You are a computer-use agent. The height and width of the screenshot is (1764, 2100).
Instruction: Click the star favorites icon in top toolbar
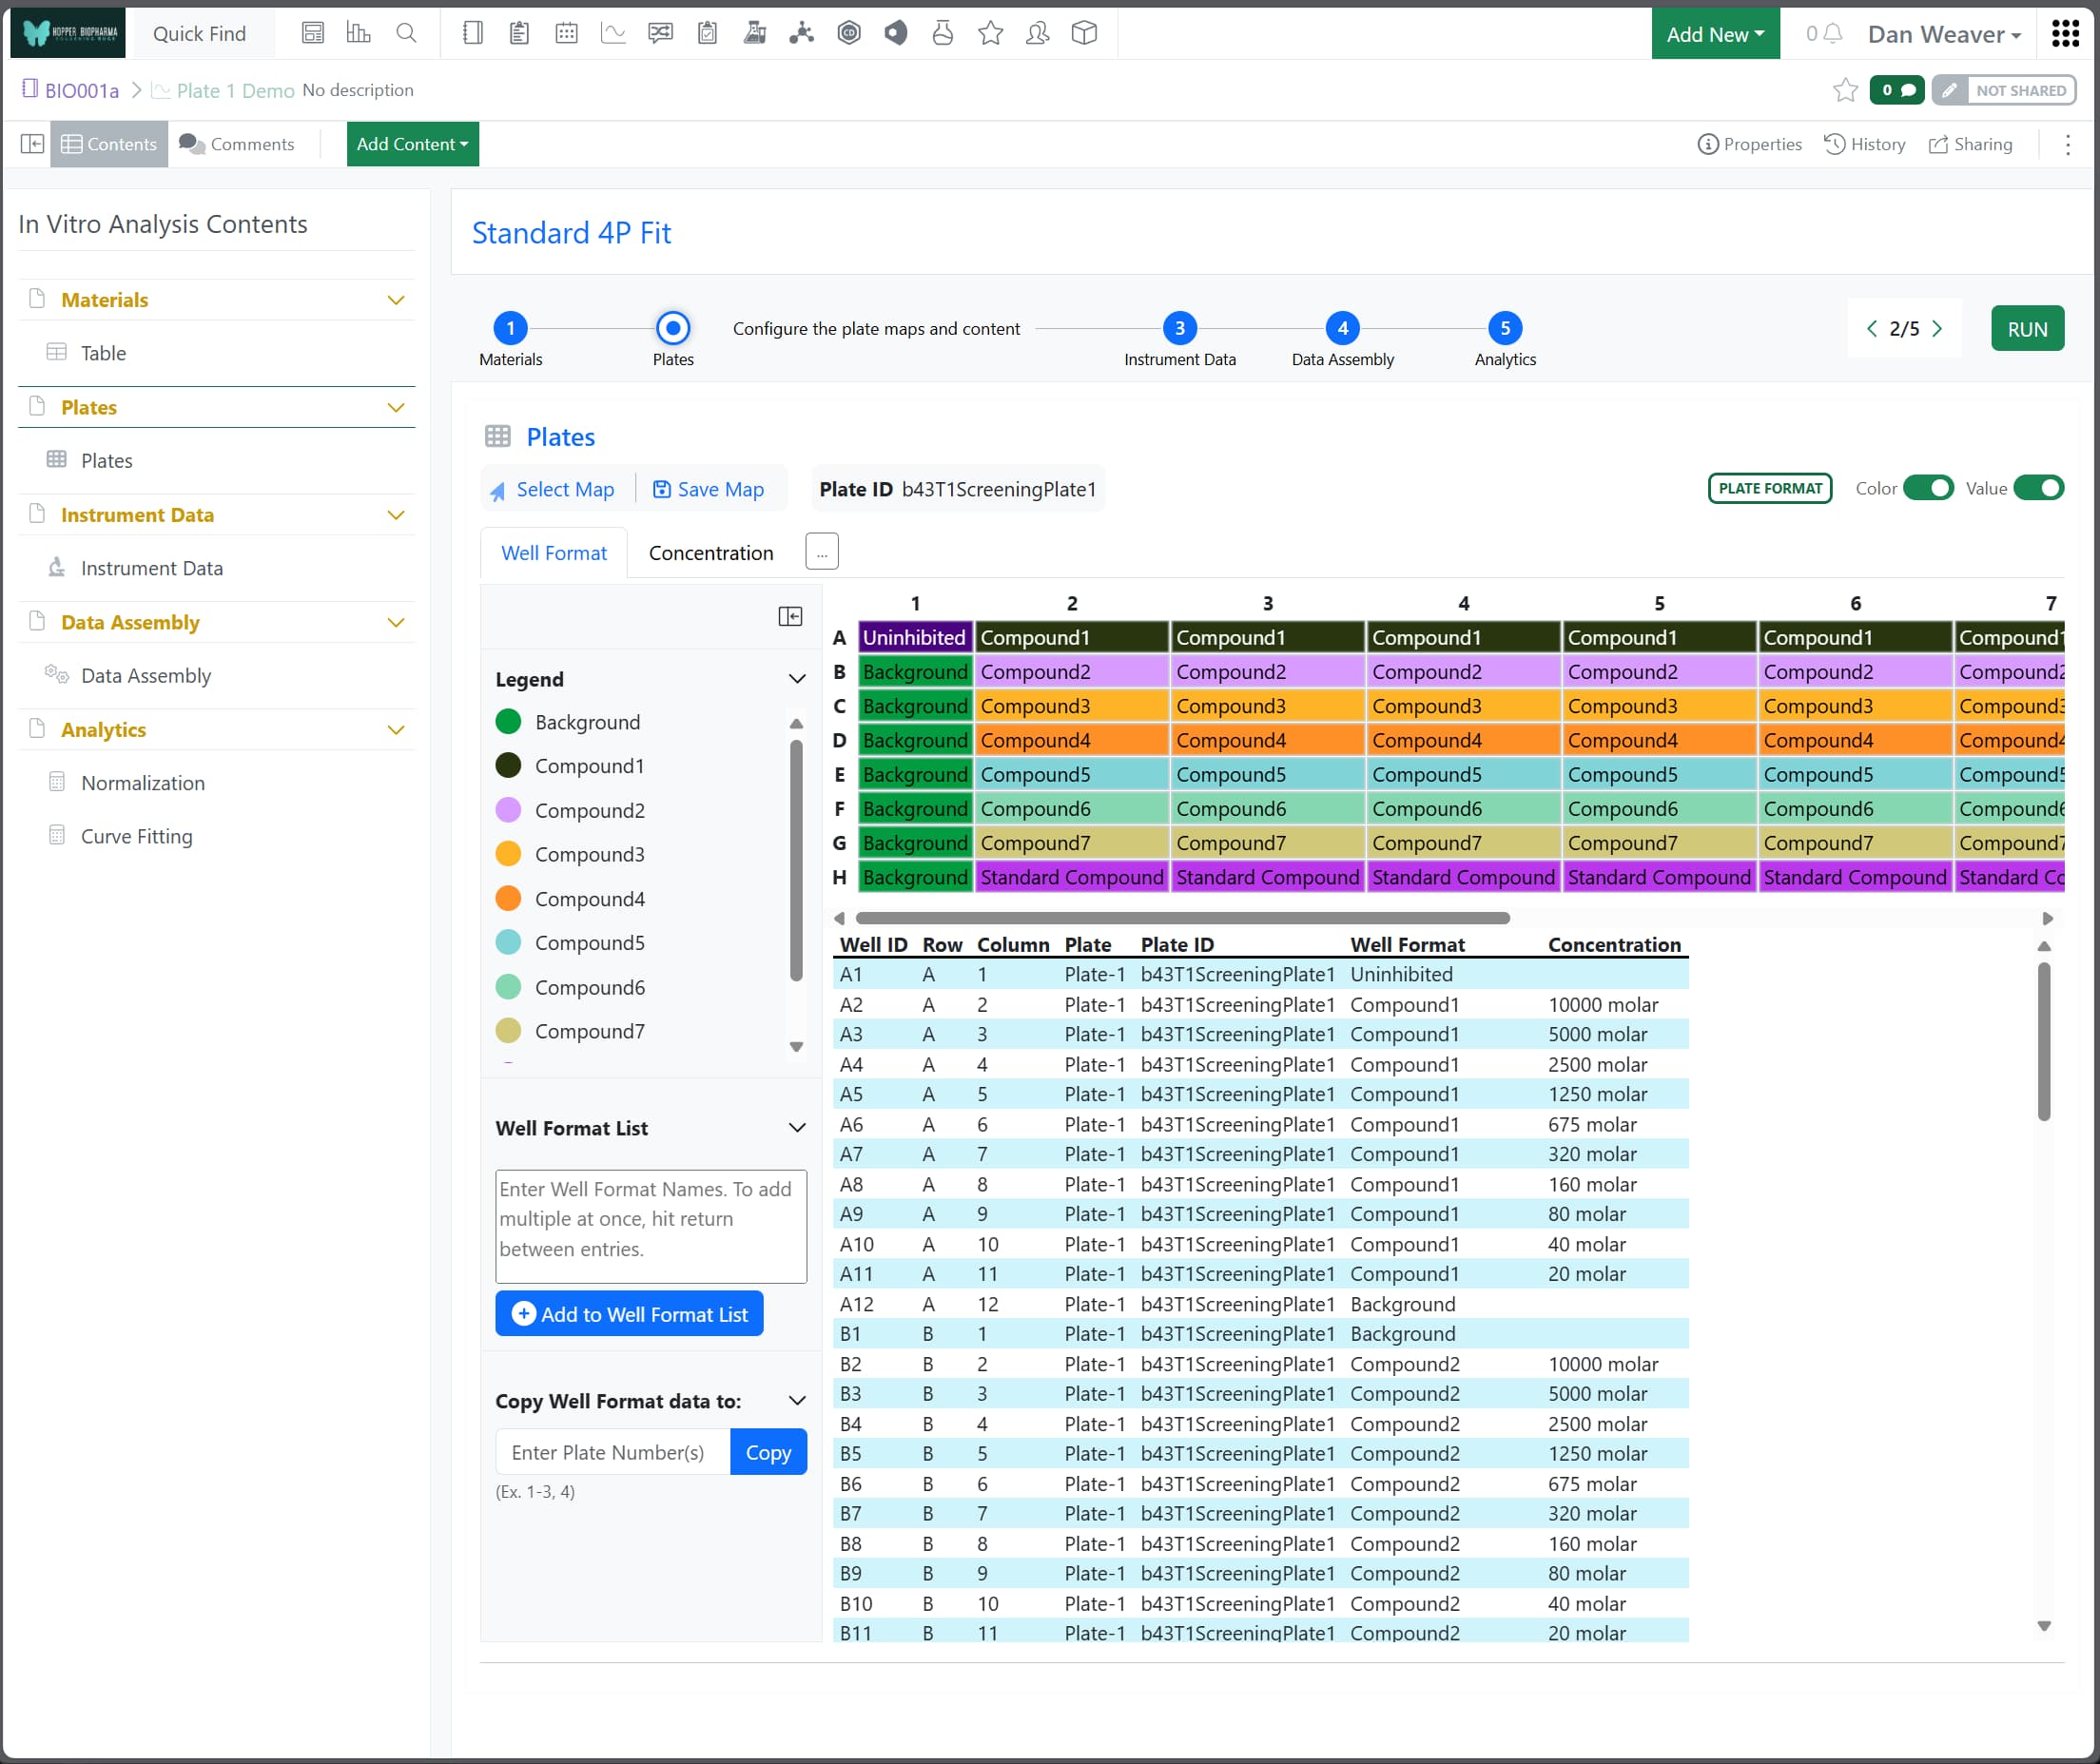[x=990, y=33]
